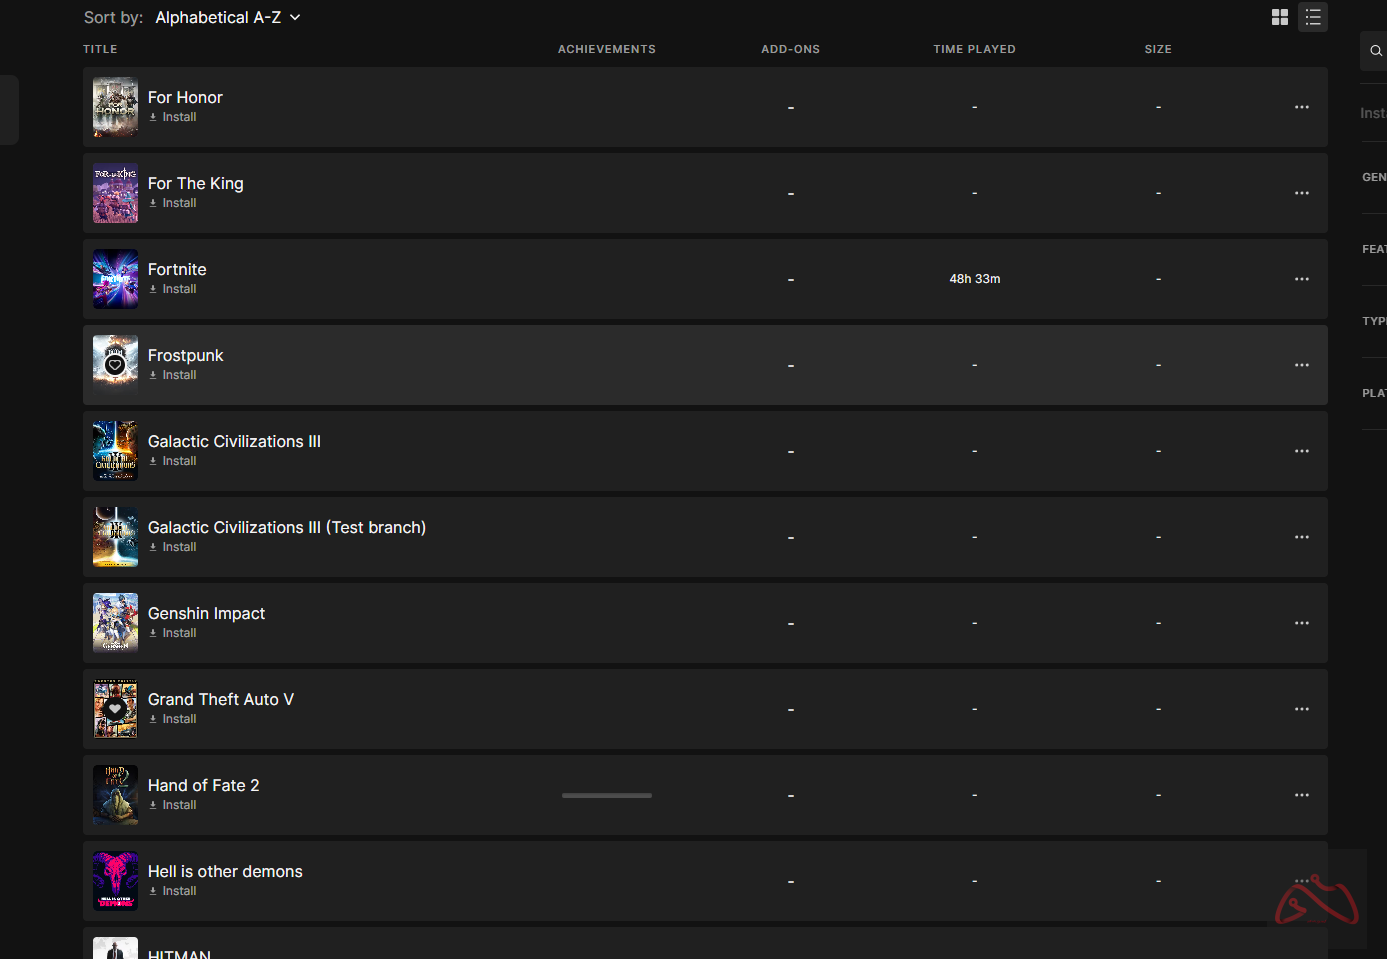Open the Sort by Alphabetical A-Z dropdown
This screenshot has height=959, width=1387.
[x=227, y=17]
